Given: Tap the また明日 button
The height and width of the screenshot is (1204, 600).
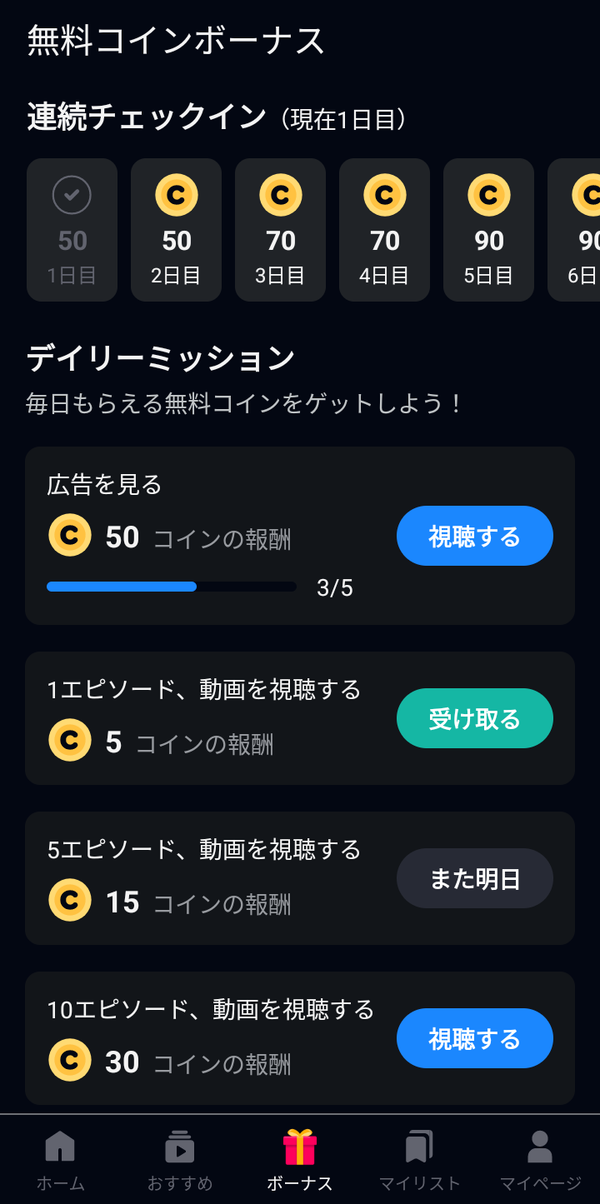Looking at the screenshot, I should click(x=475, y=878).
